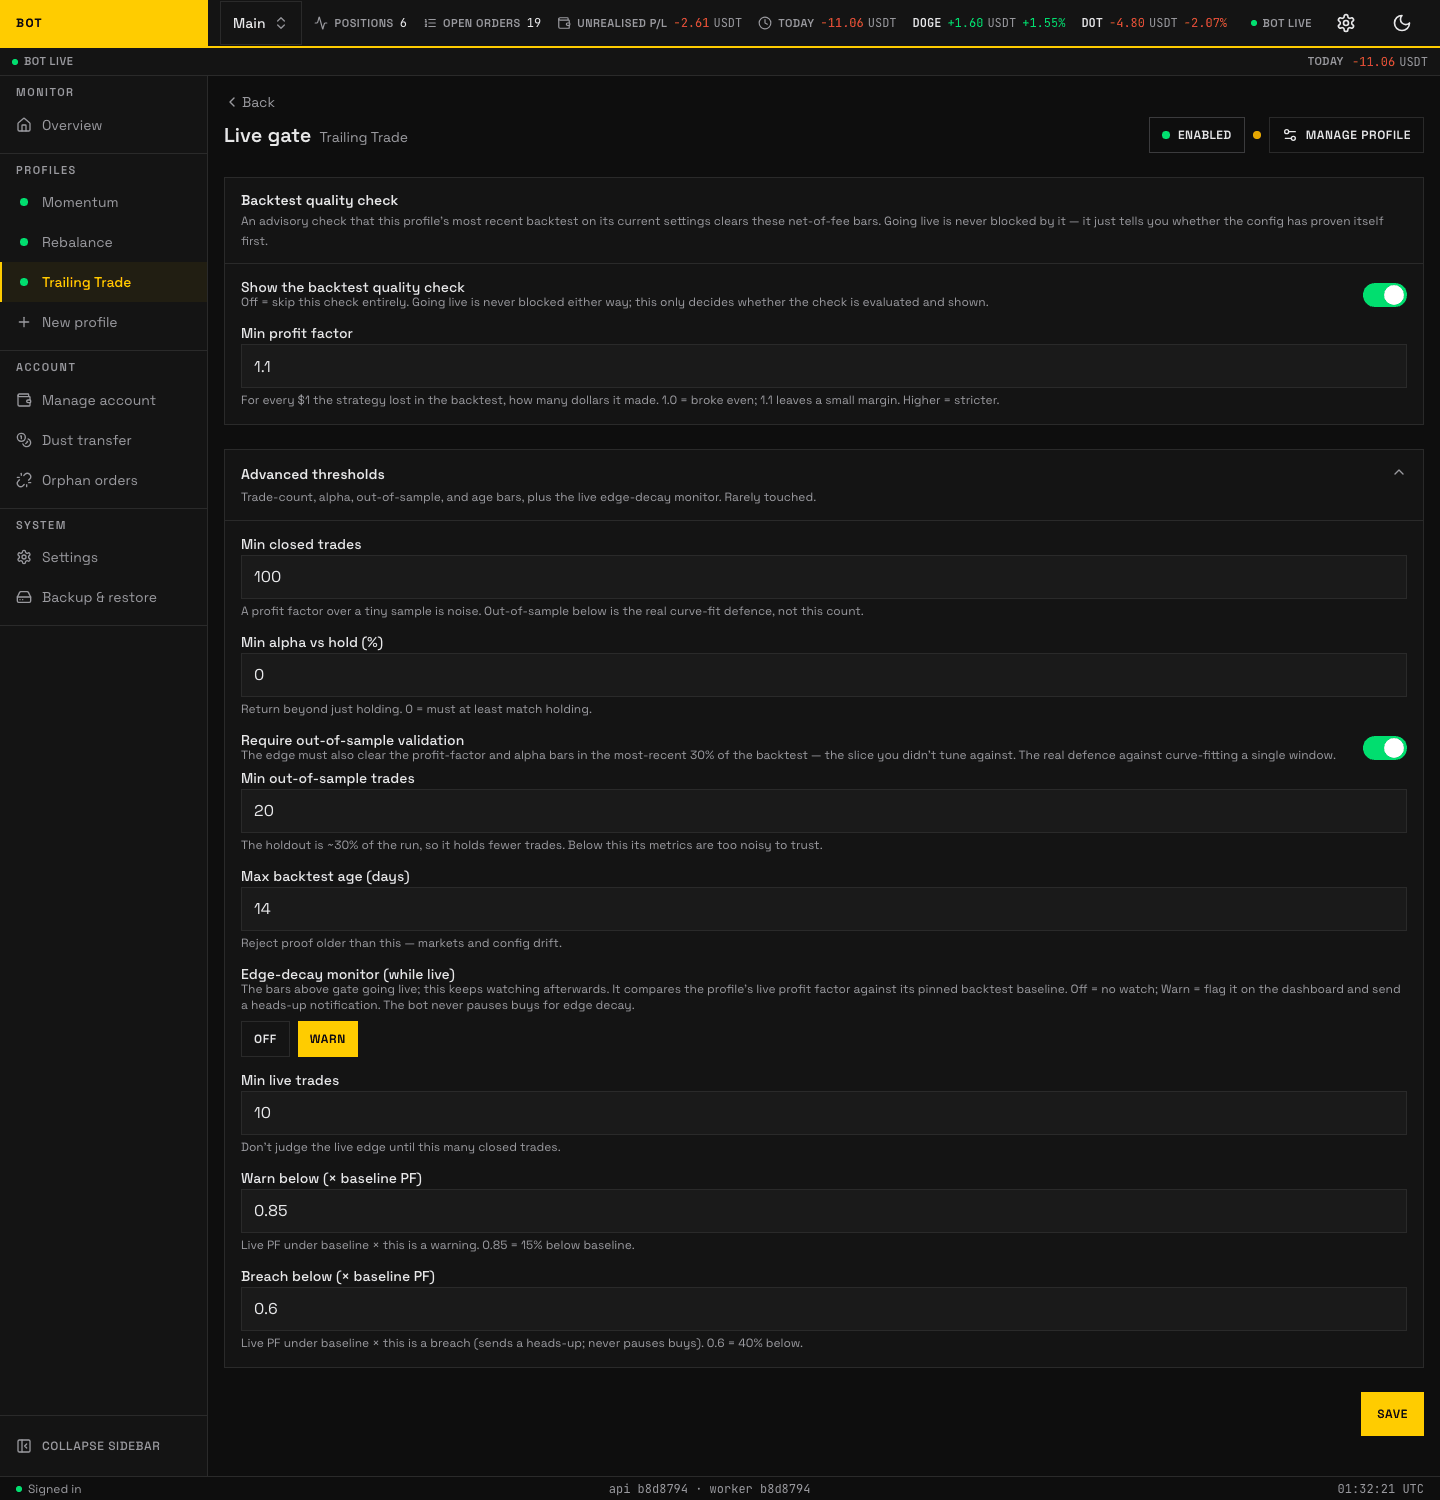Click the Min profit factor input
The width and height of the screenshot is (1440, 1500).
[x=824, y=366]
